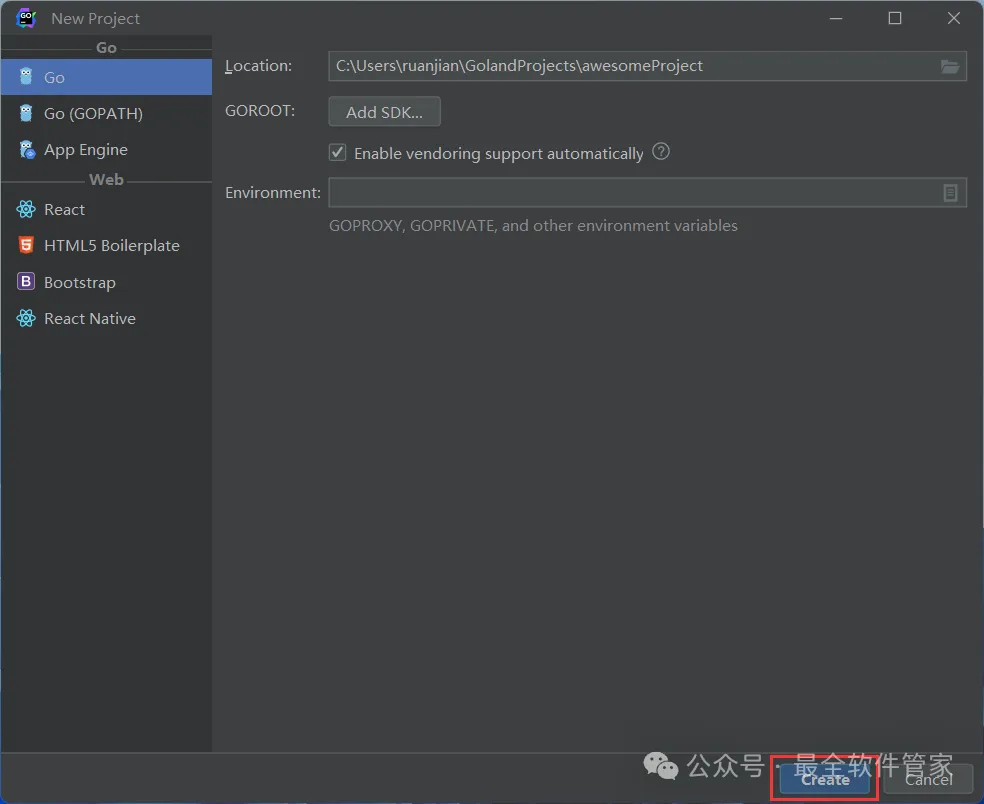Maximize the New Project window
The image size is (984, 804).
tap(895, 18)
